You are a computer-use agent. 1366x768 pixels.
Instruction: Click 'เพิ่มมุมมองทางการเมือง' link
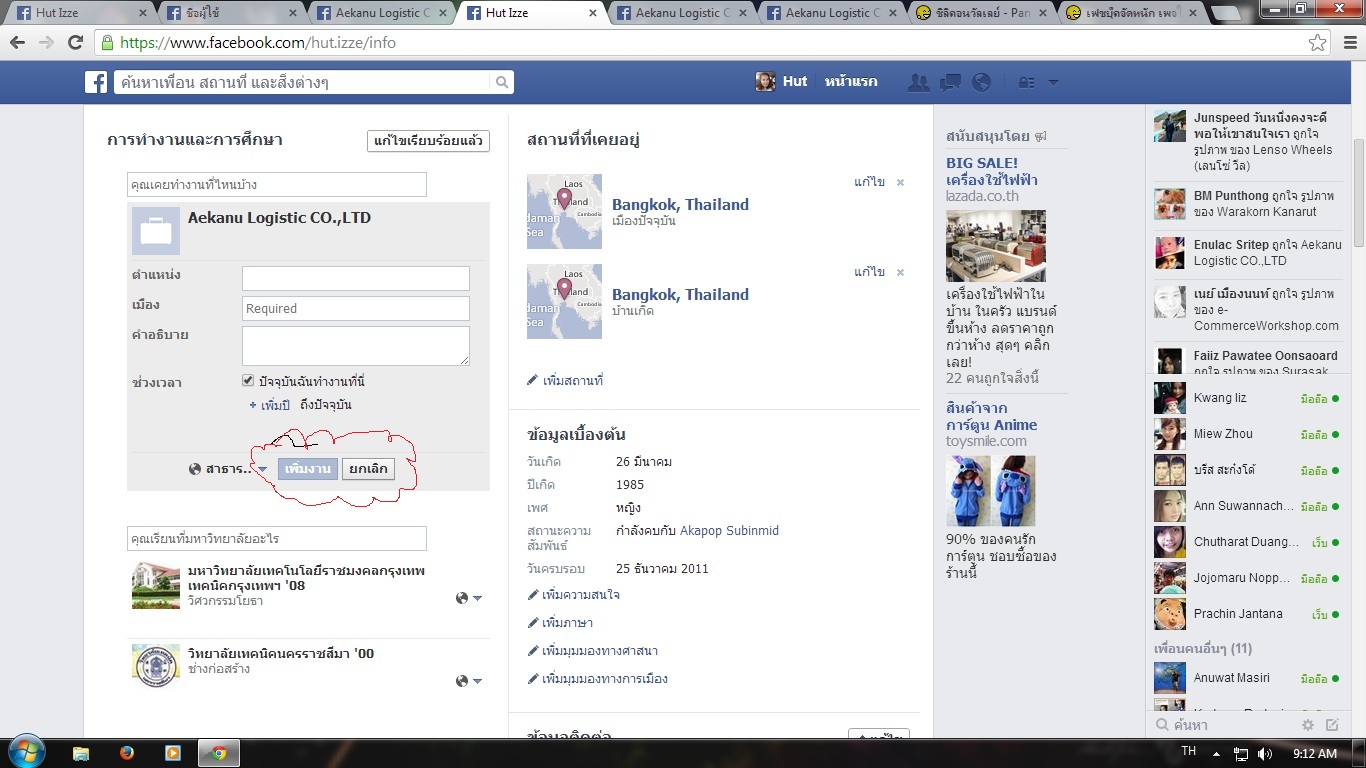597,679
